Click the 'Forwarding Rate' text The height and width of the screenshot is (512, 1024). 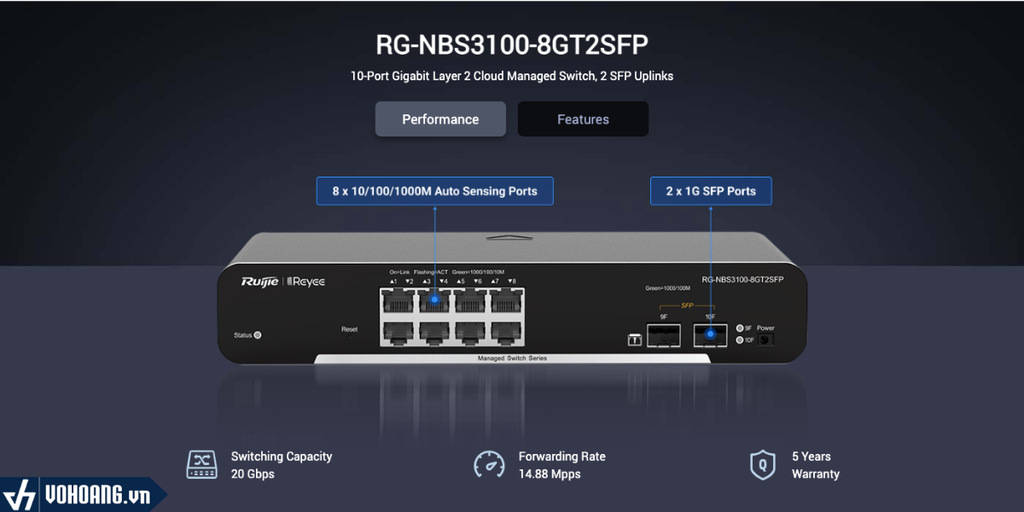pos(562,456)
